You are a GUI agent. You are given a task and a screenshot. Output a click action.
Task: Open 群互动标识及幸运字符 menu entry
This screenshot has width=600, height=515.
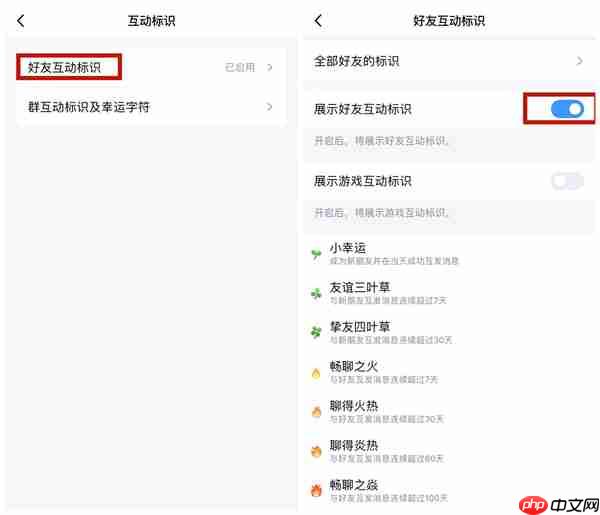point(151,107)
